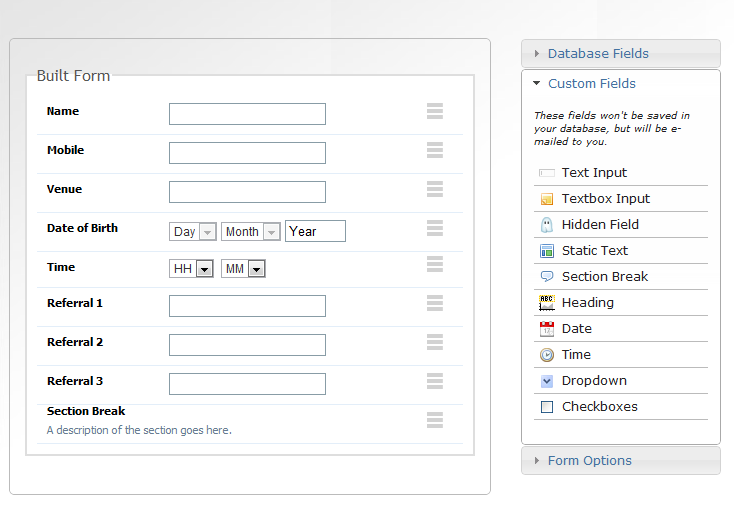Click the Referral 2 input field

(x=247, y=345)
